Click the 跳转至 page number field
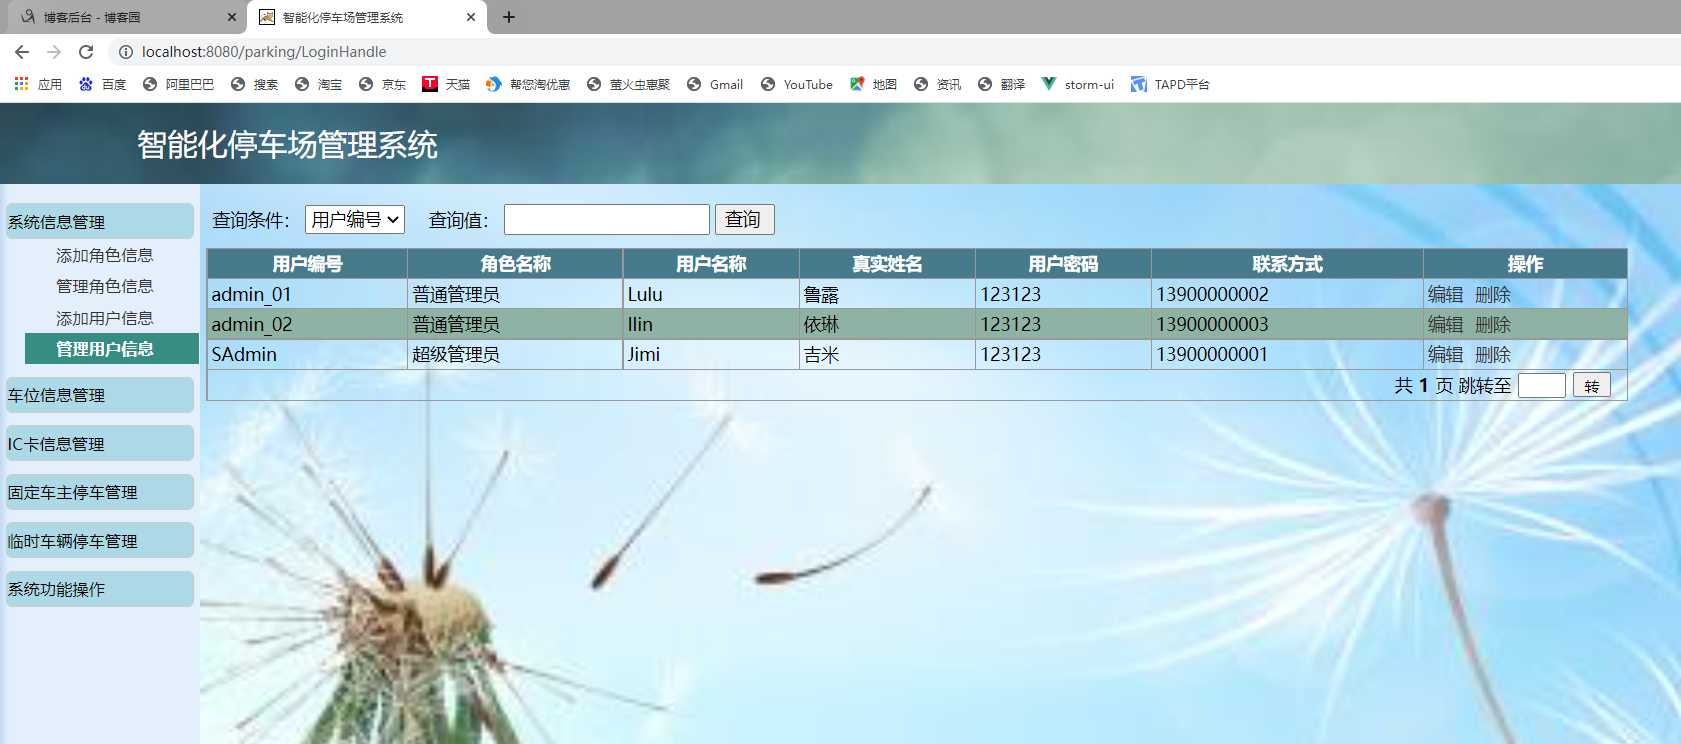The width and height of the screenshot is (1681, 744). pos(1542,385)
